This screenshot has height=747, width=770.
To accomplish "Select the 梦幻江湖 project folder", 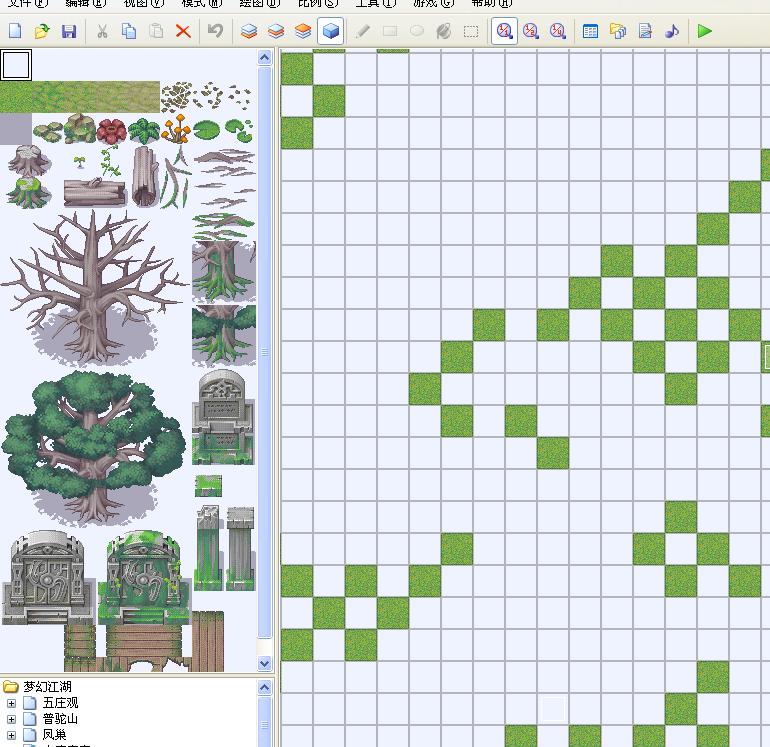I will click(x=47, y=687).
